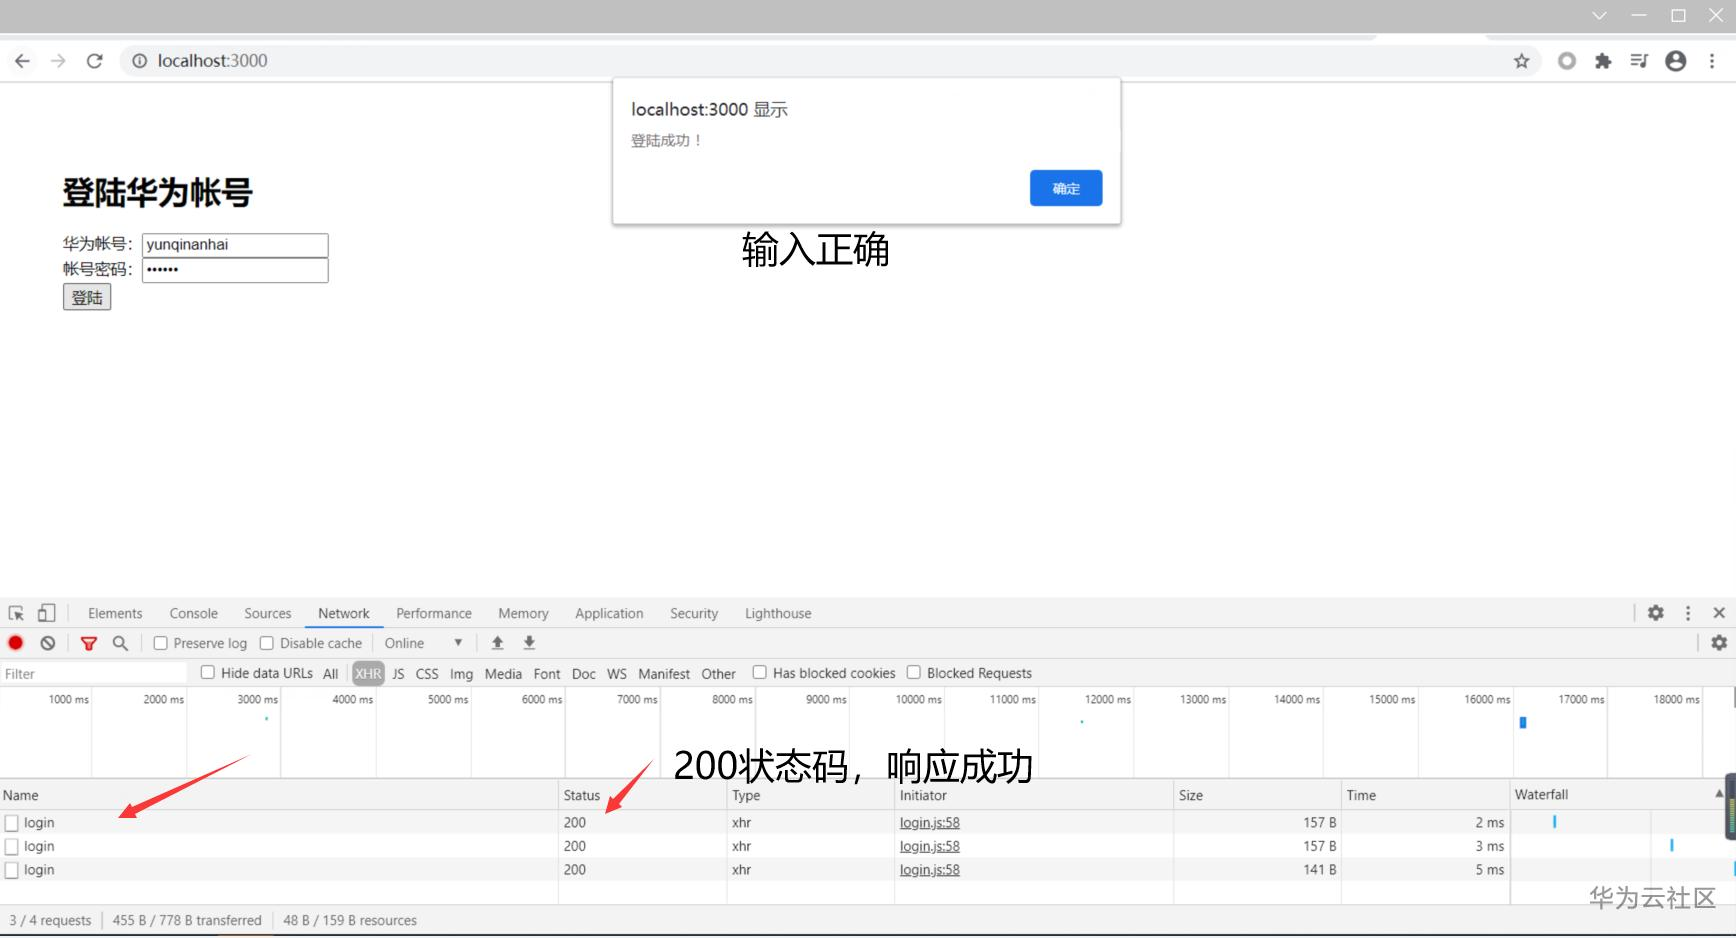This screenshot has width=1736, height=938.
Task: Import a HAR file with upload arrow
Action: point(497,643)
